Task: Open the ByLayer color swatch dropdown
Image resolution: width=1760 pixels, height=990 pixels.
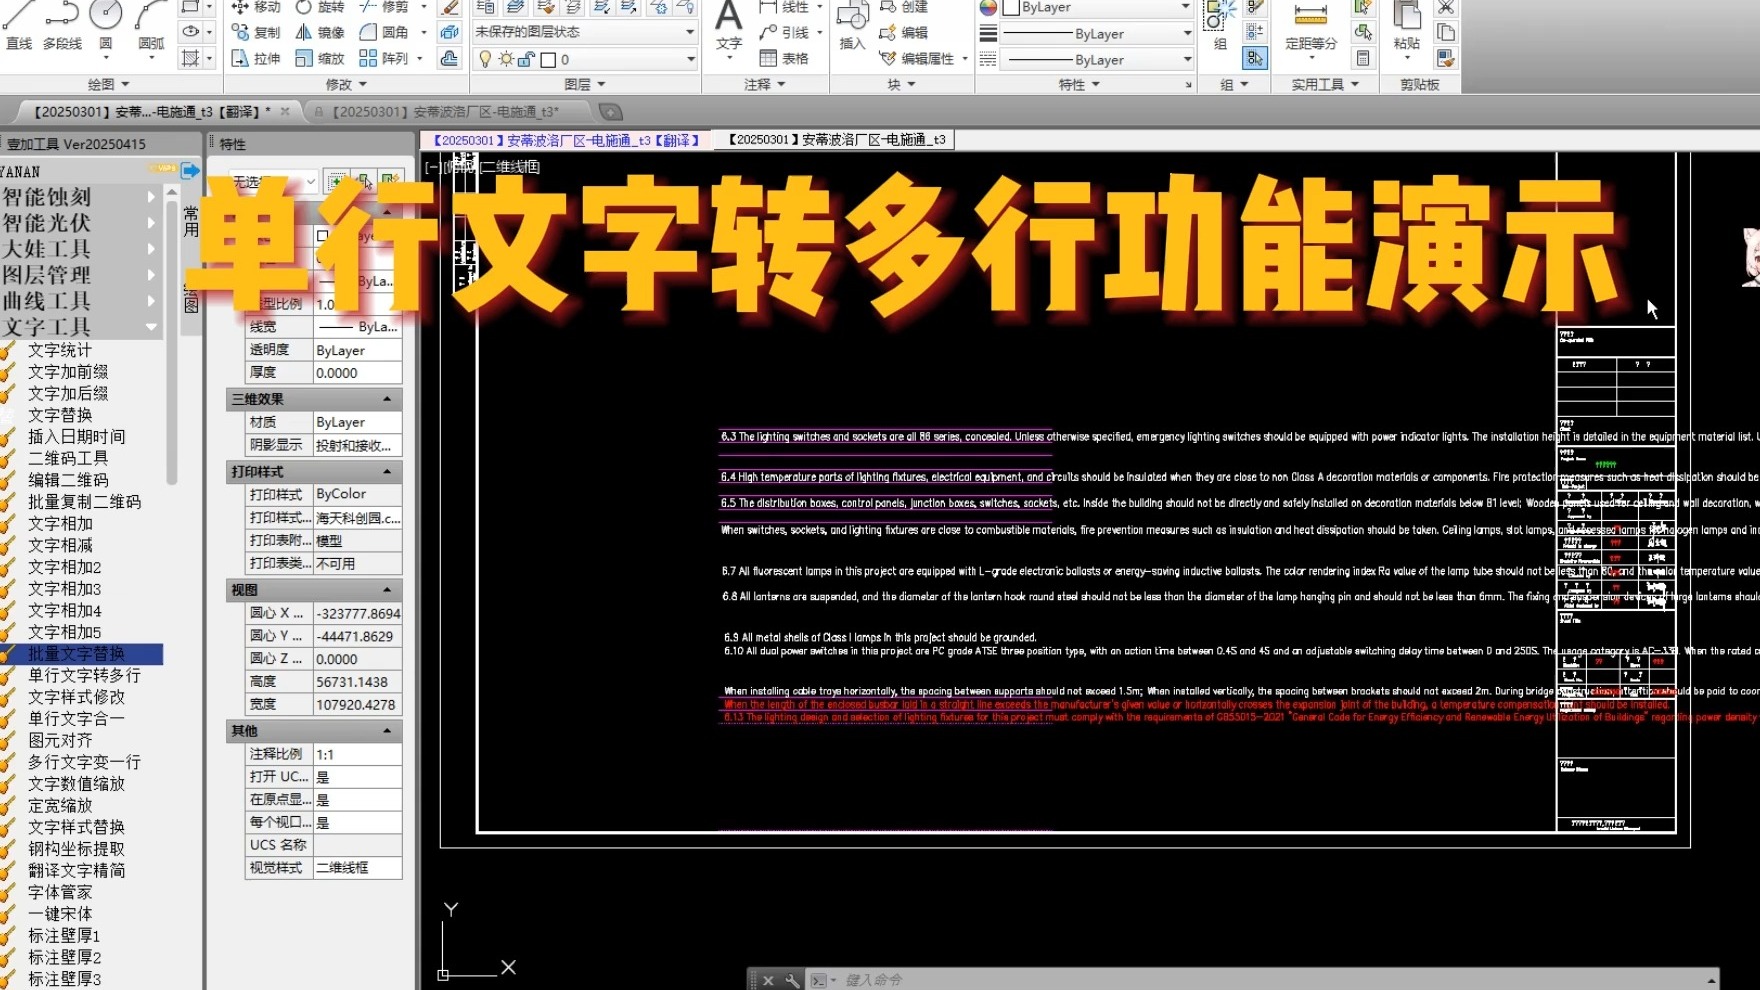Action: pyautogui.click(x=1184, y=8)
